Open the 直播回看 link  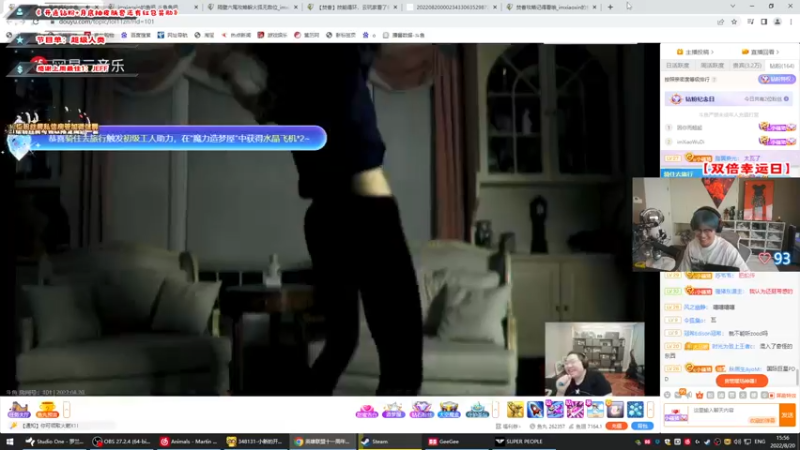[760, 52]
